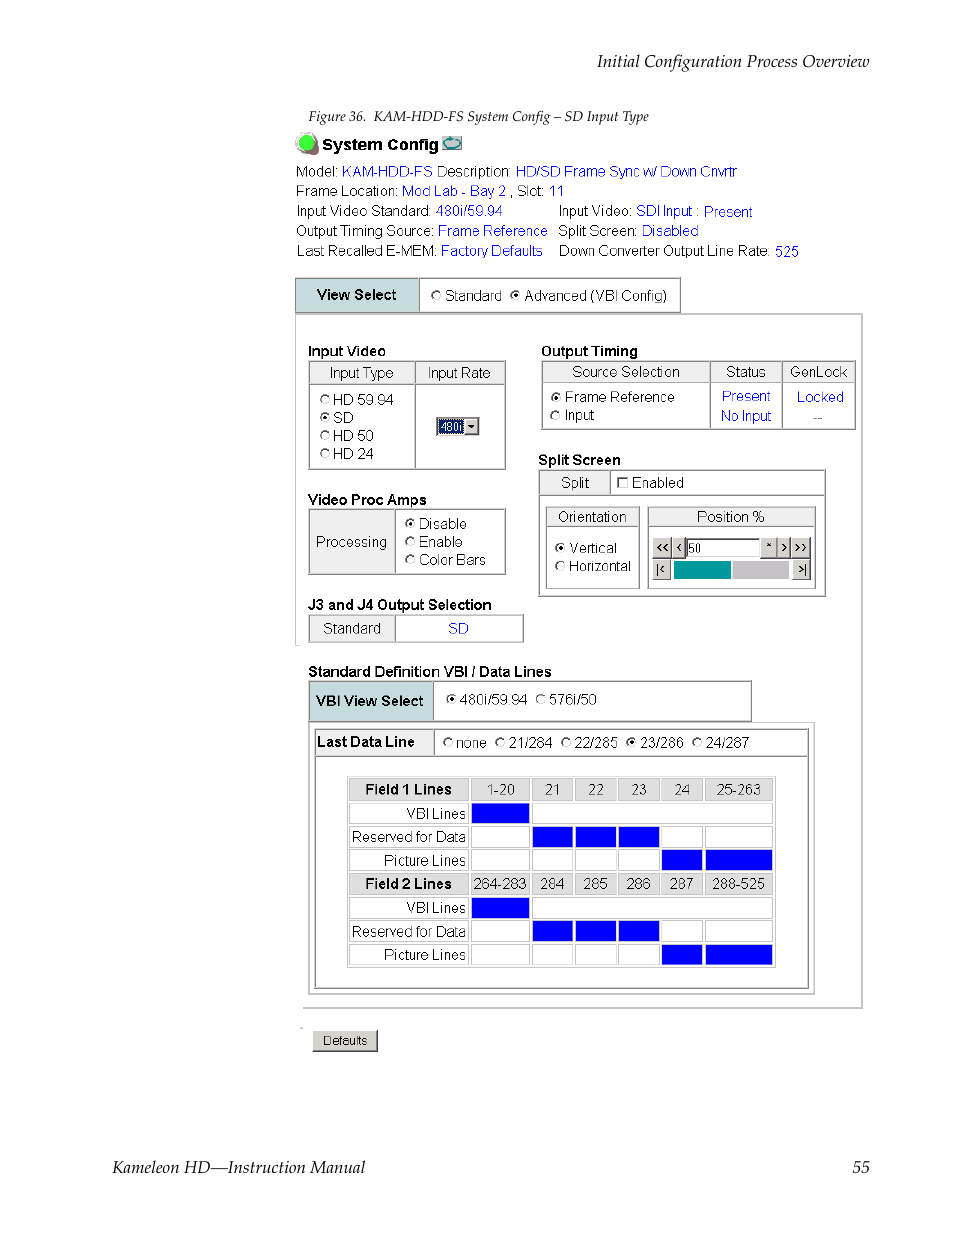The image size is (954, 1235).
Task: Open the 525 output line rate link
Action: pos(787,252)
